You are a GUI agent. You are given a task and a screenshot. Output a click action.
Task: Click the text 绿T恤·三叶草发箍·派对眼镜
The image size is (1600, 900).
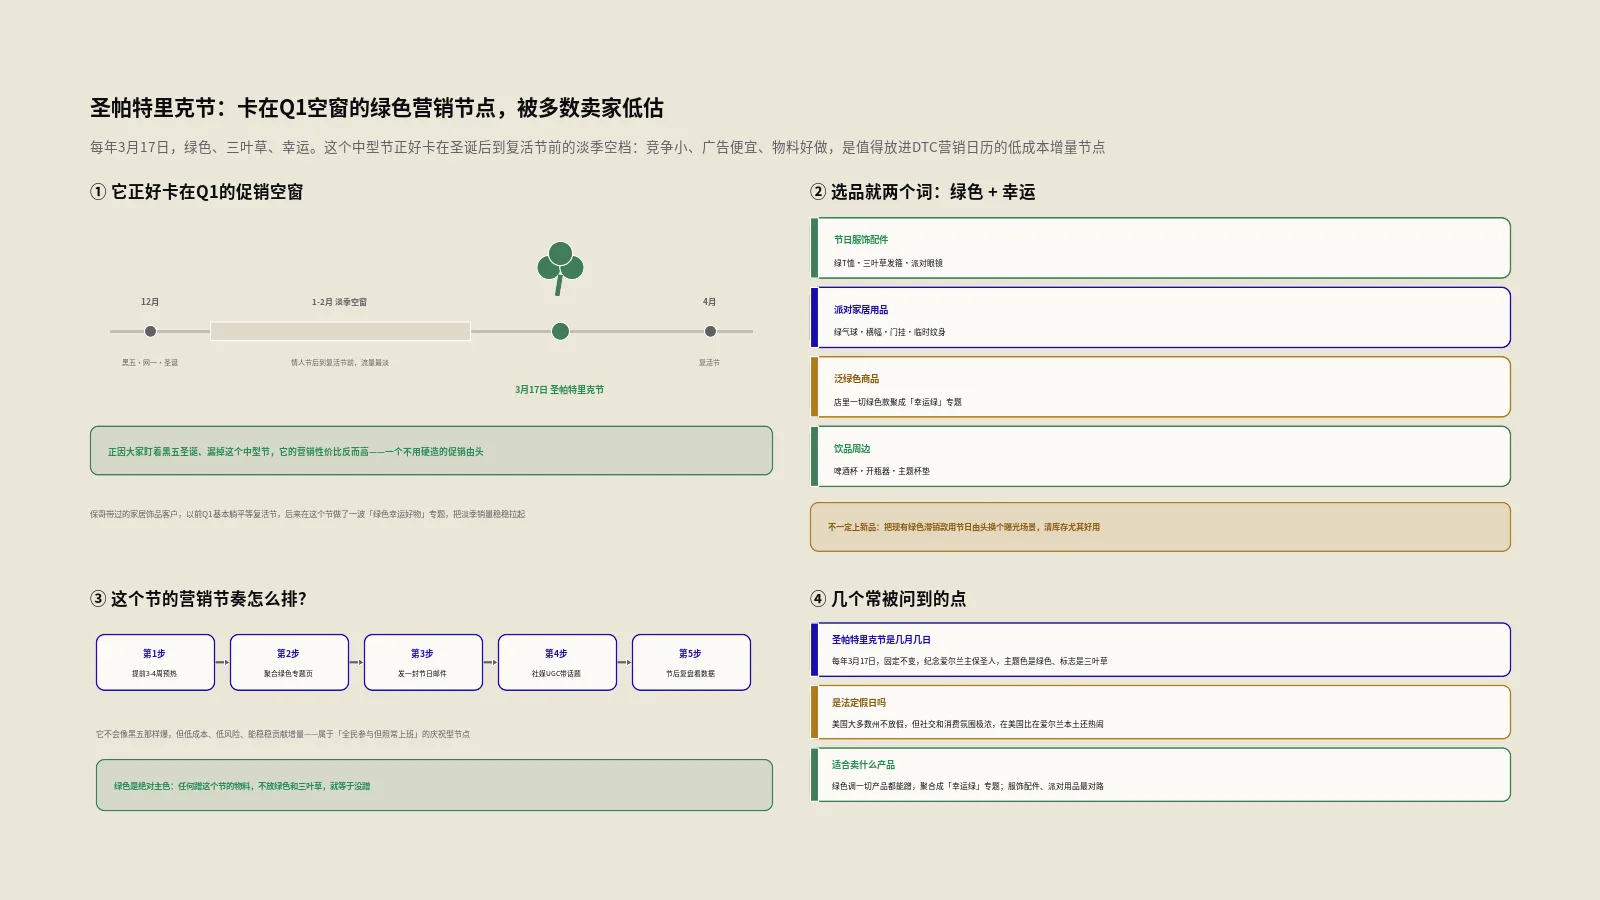pos(888,263)
